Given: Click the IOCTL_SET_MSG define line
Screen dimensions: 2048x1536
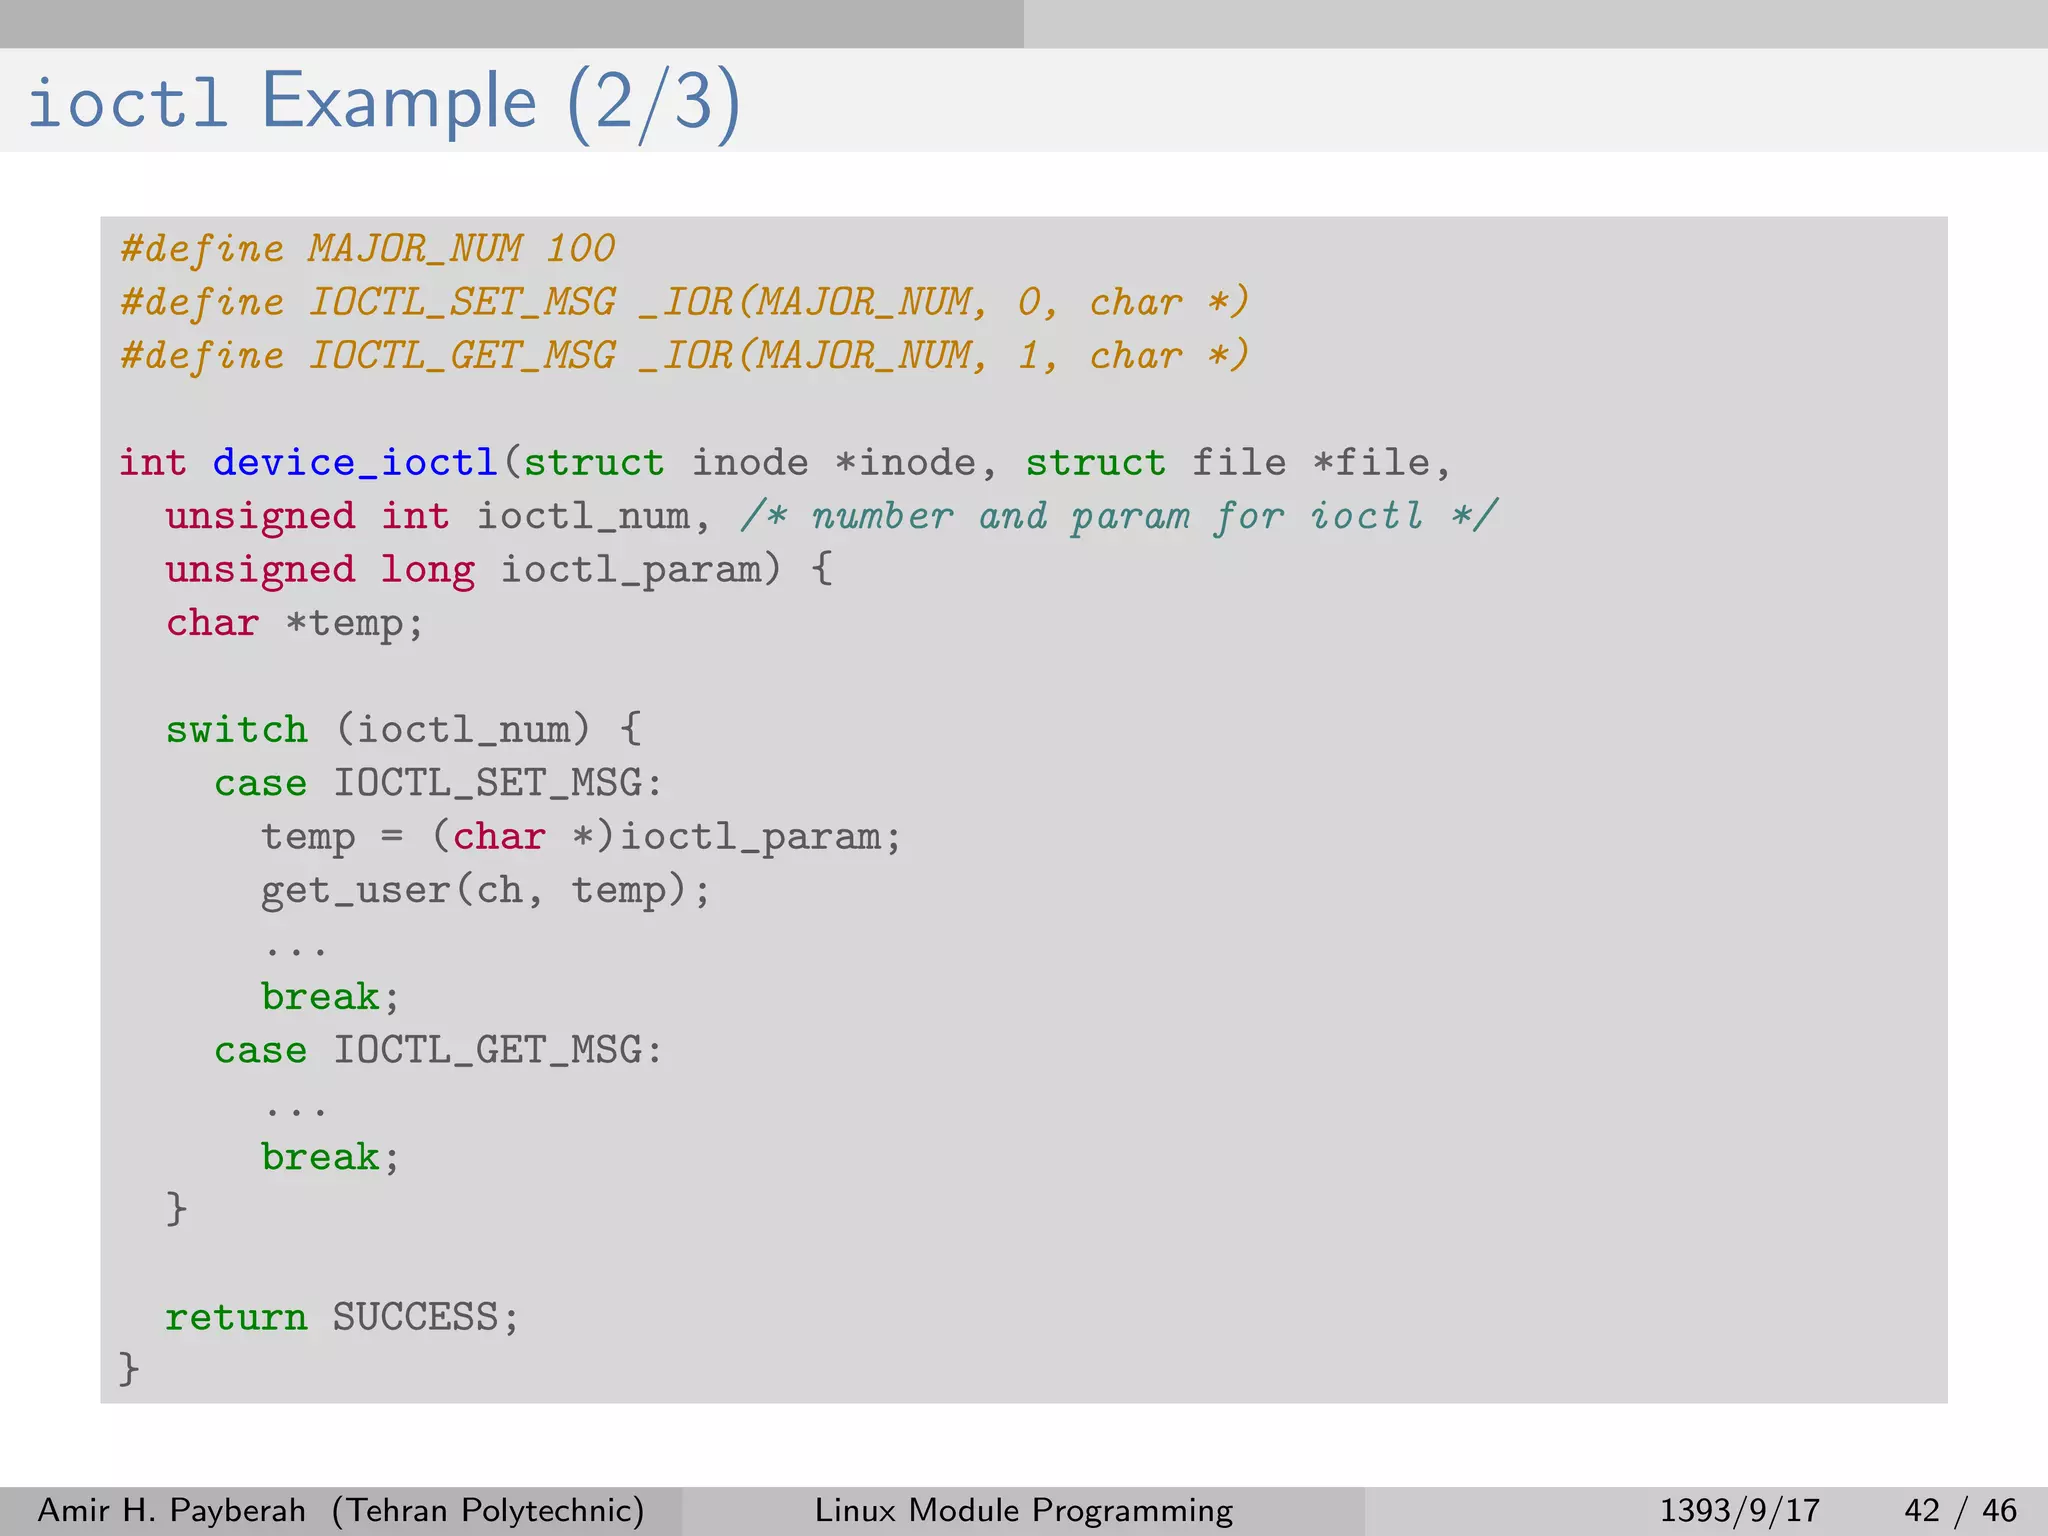Looking at the screenshot, I should (685, 302).
